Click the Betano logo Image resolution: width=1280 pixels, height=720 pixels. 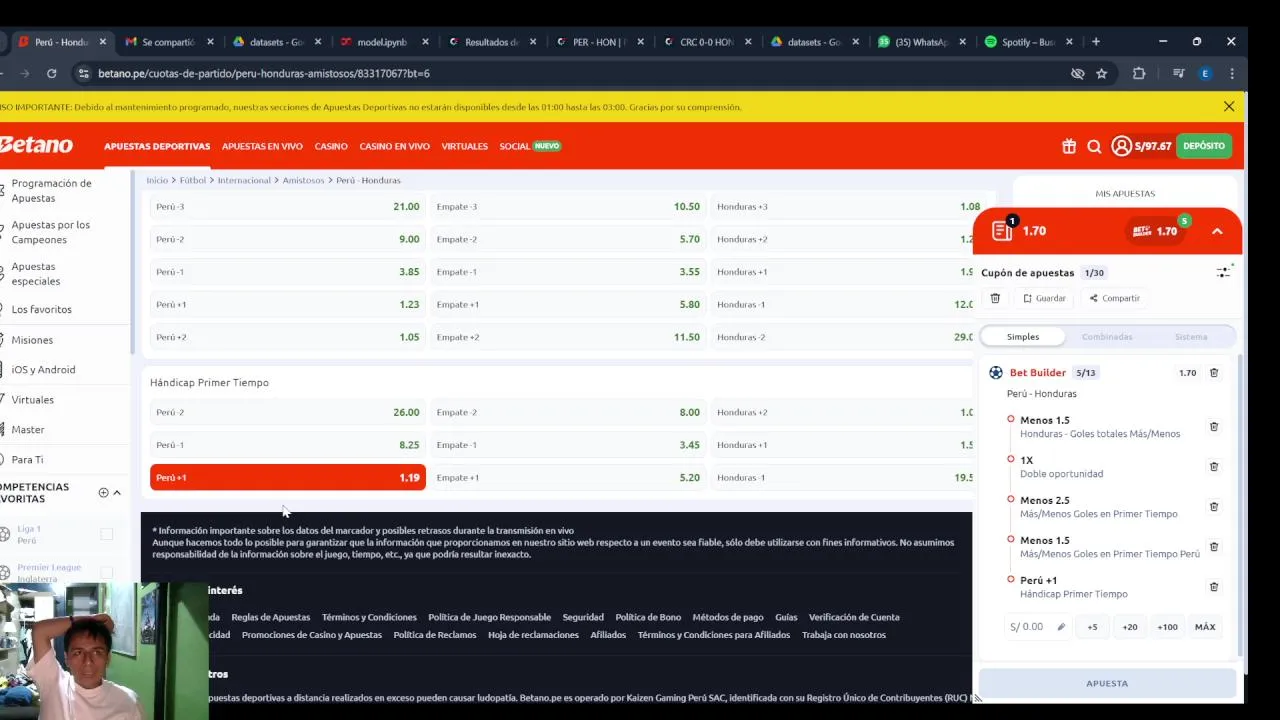coord(36,146)
